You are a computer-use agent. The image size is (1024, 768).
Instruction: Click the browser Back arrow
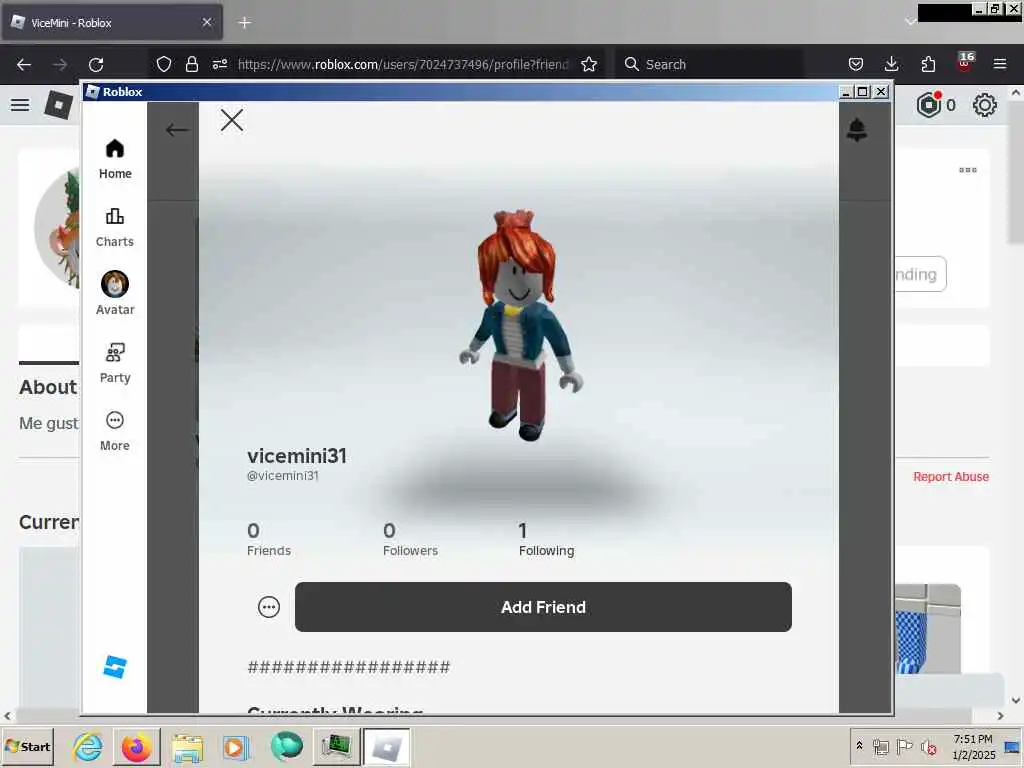pos(24,64)
